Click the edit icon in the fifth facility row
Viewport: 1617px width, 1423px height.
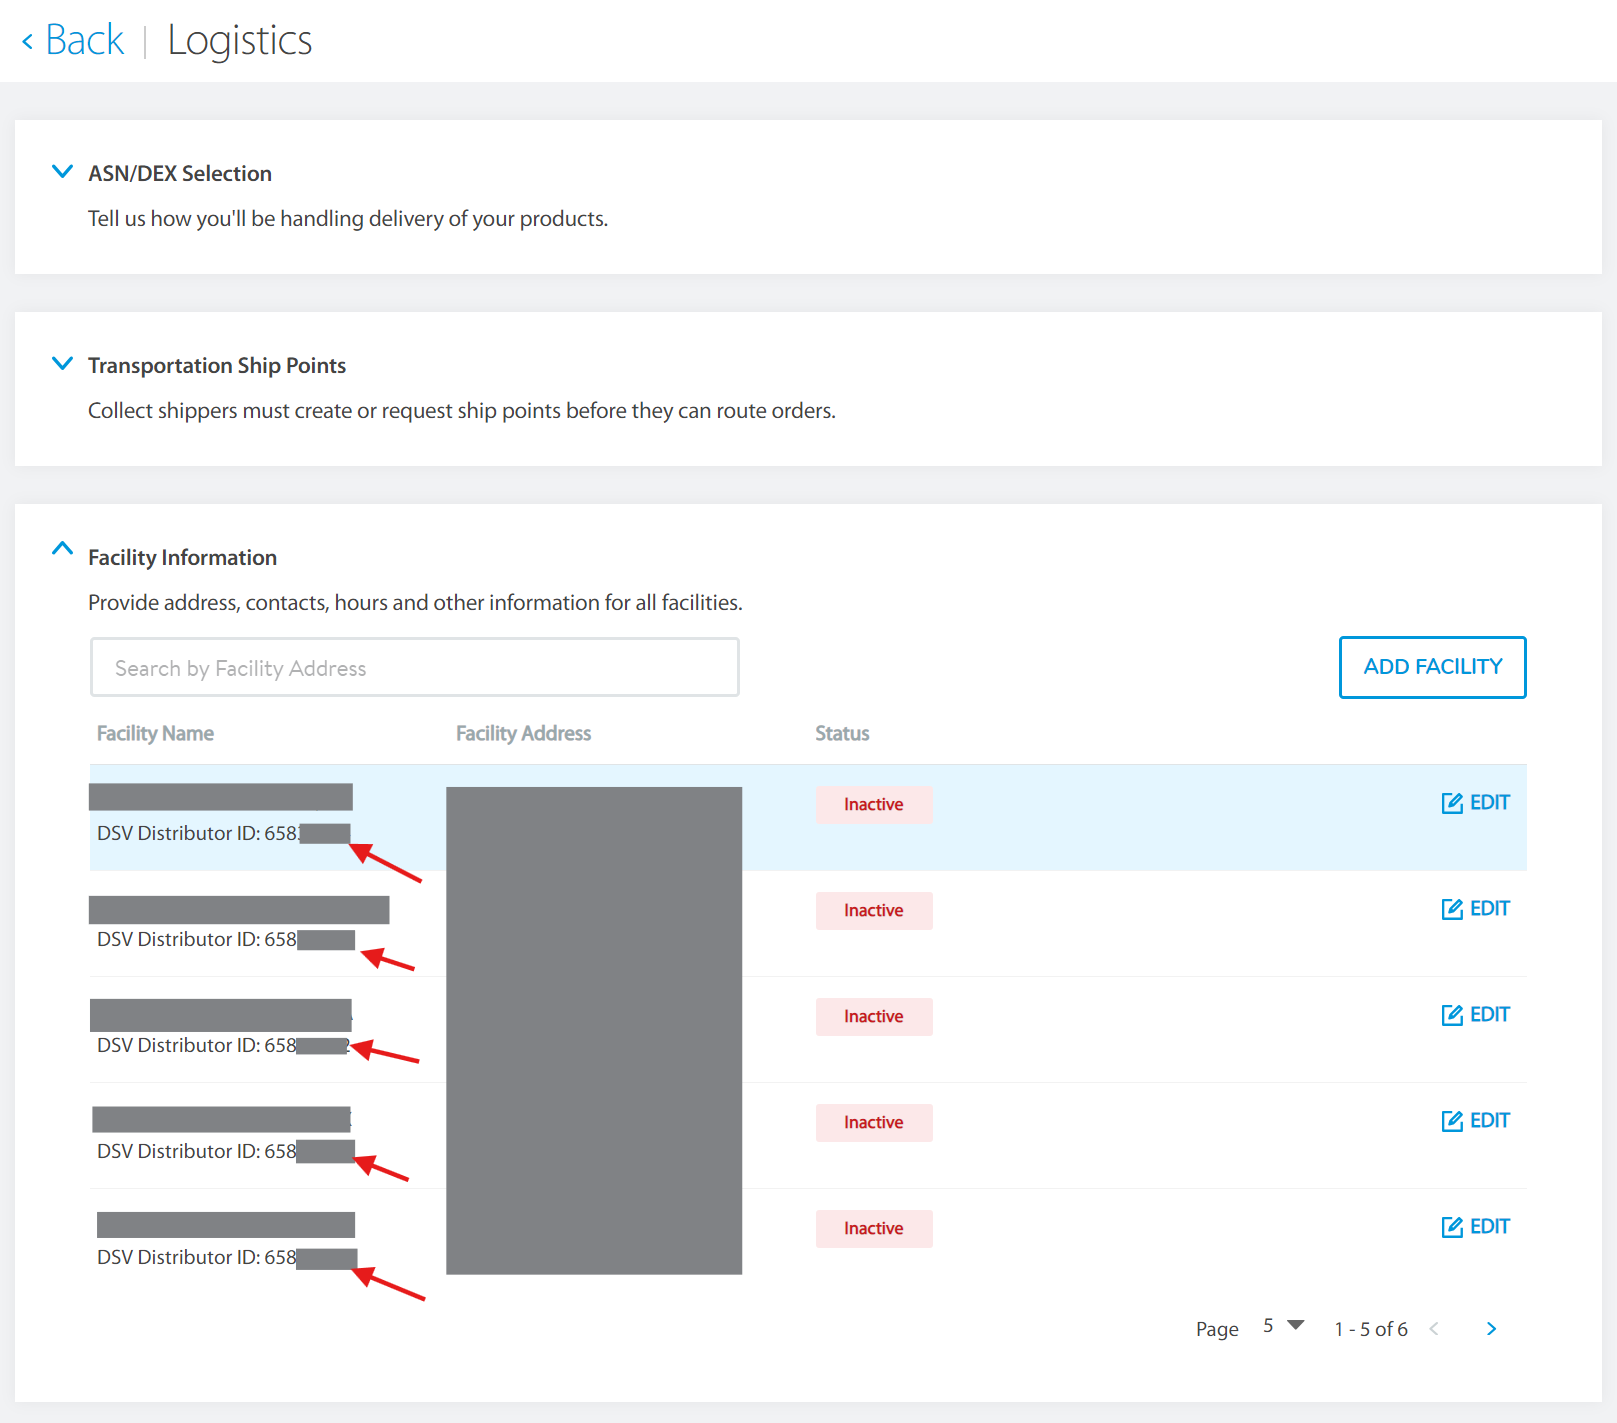[1452, 1227]
